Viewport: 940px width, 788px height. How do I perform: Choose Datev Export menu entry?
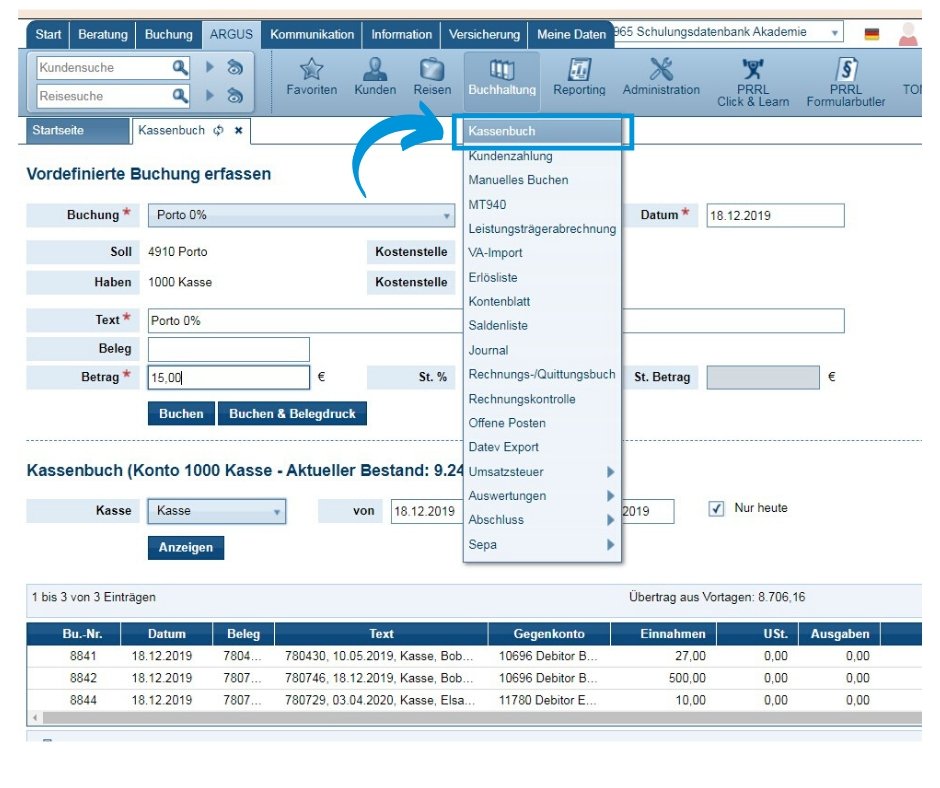[x=503, y=447]
